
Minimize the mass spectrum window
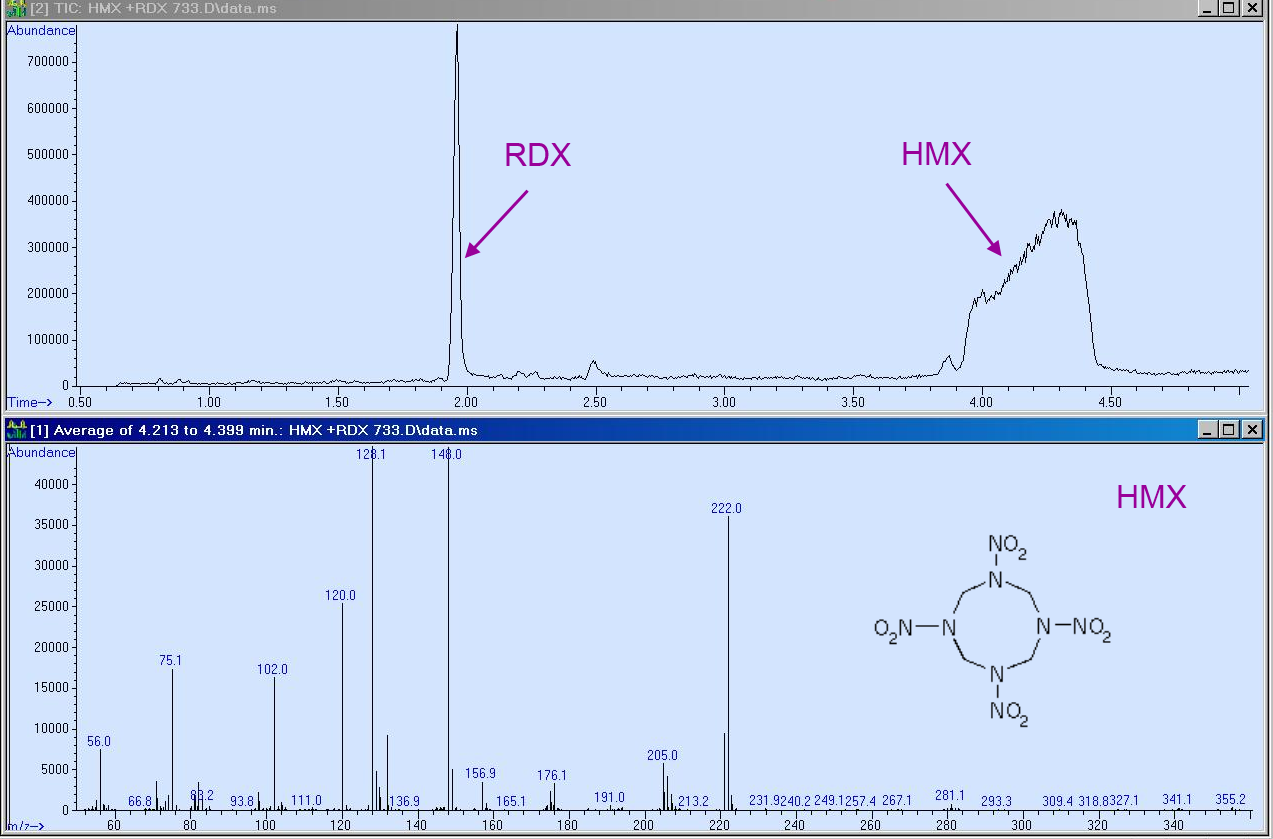(x=1208, y=429)
